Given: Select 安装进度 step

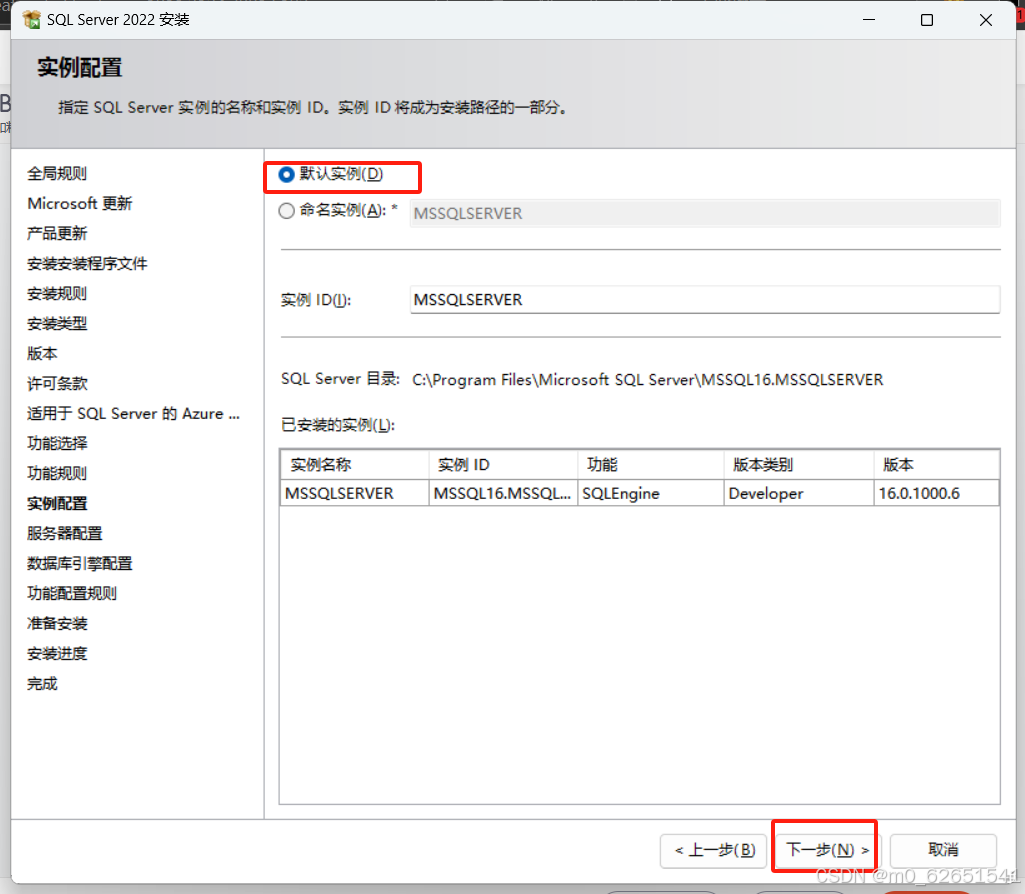Looking at the screenshot, I should click(57, 654).
